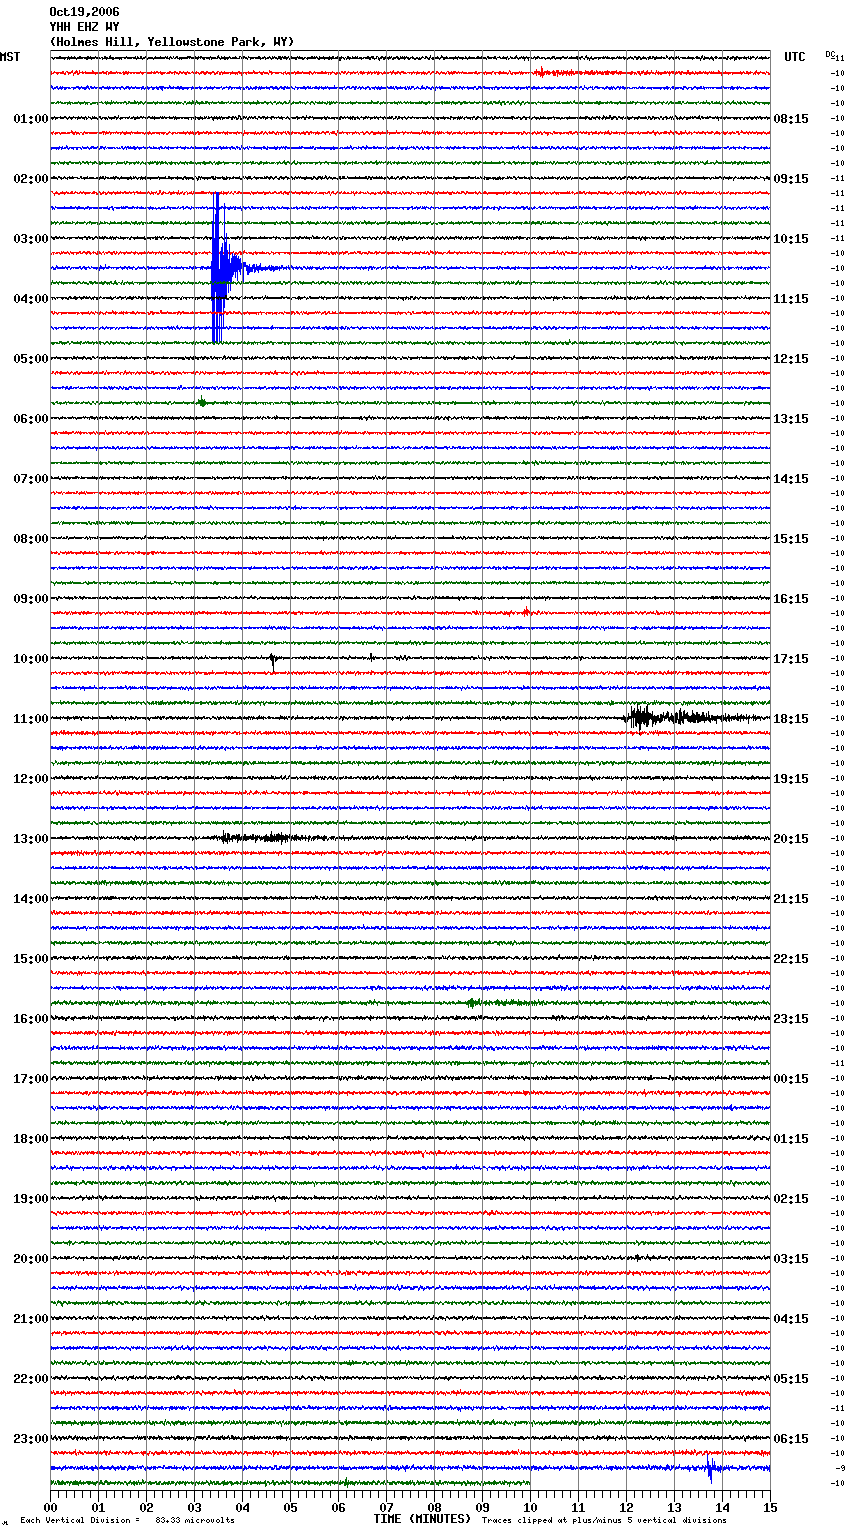Select the 23:15 UTC time label
The image size is (850, 1534).
(791, 1019)
